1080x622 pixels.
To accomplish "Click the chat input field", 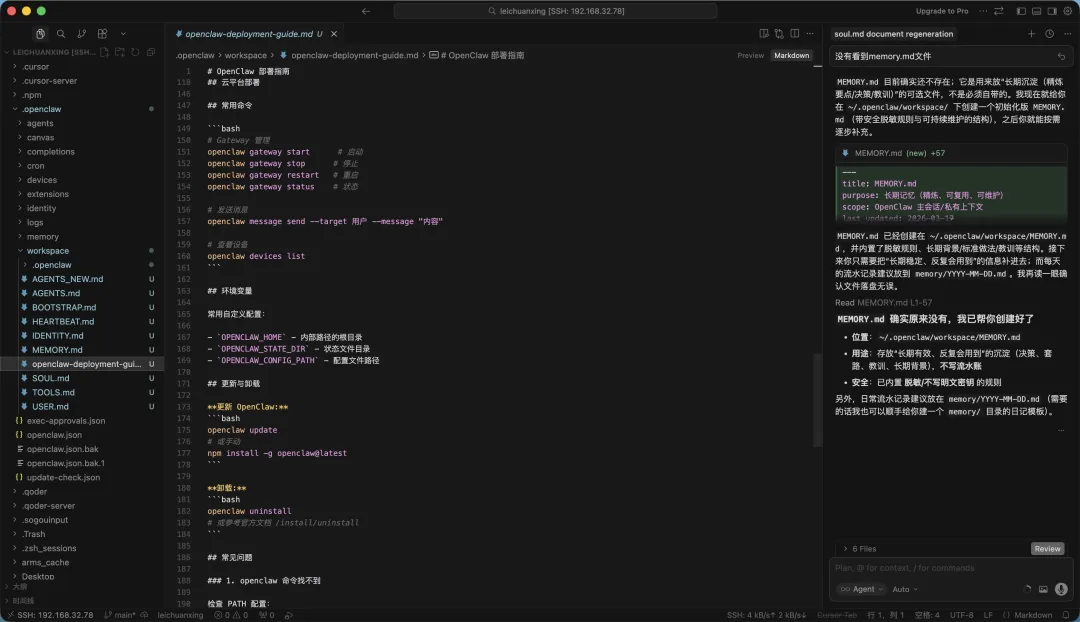I will tap(949, 568).
